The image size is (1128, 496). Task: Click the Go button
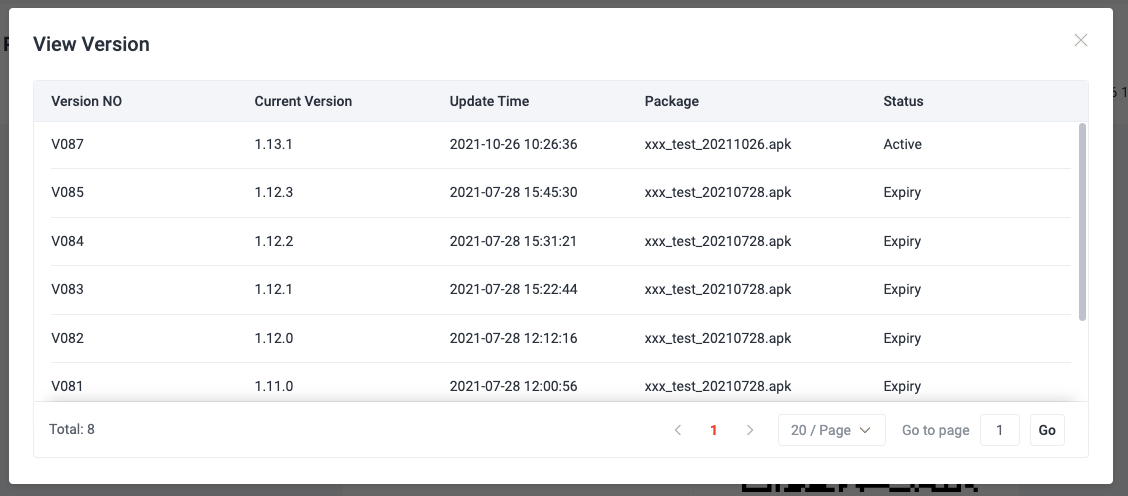[1047, 430]
